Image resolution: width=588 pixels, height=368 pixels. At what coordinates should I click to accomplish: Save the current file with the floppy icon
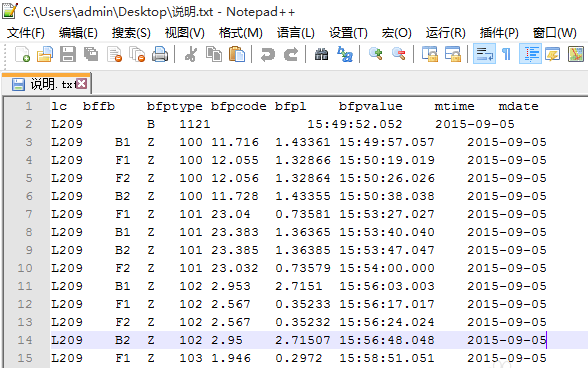click(x=68, y=54)
